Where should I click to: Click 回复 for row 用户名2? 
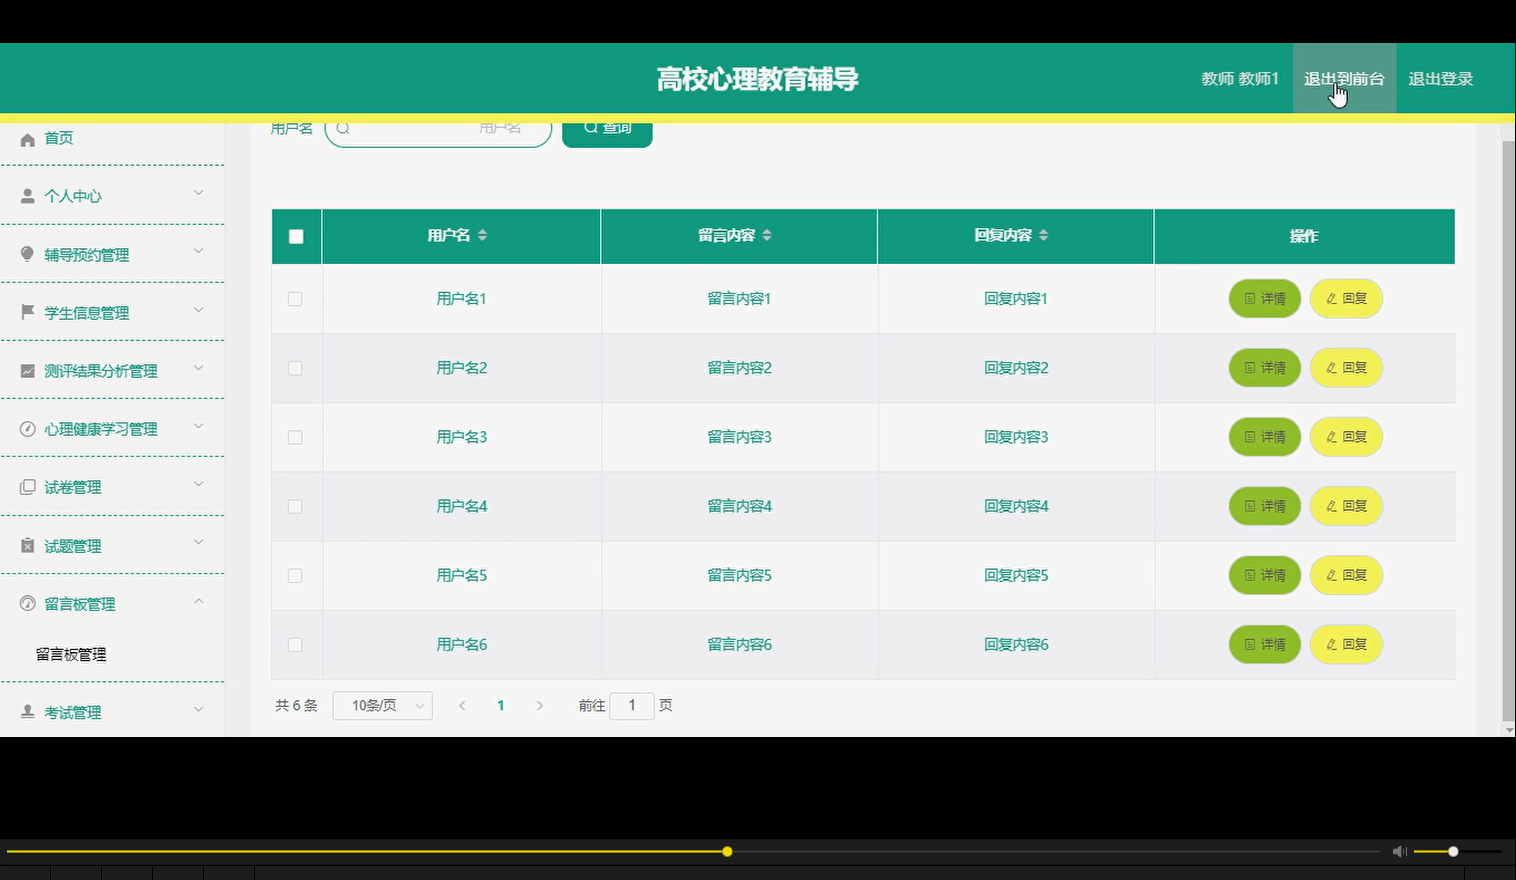click(x=1346, y=368)
